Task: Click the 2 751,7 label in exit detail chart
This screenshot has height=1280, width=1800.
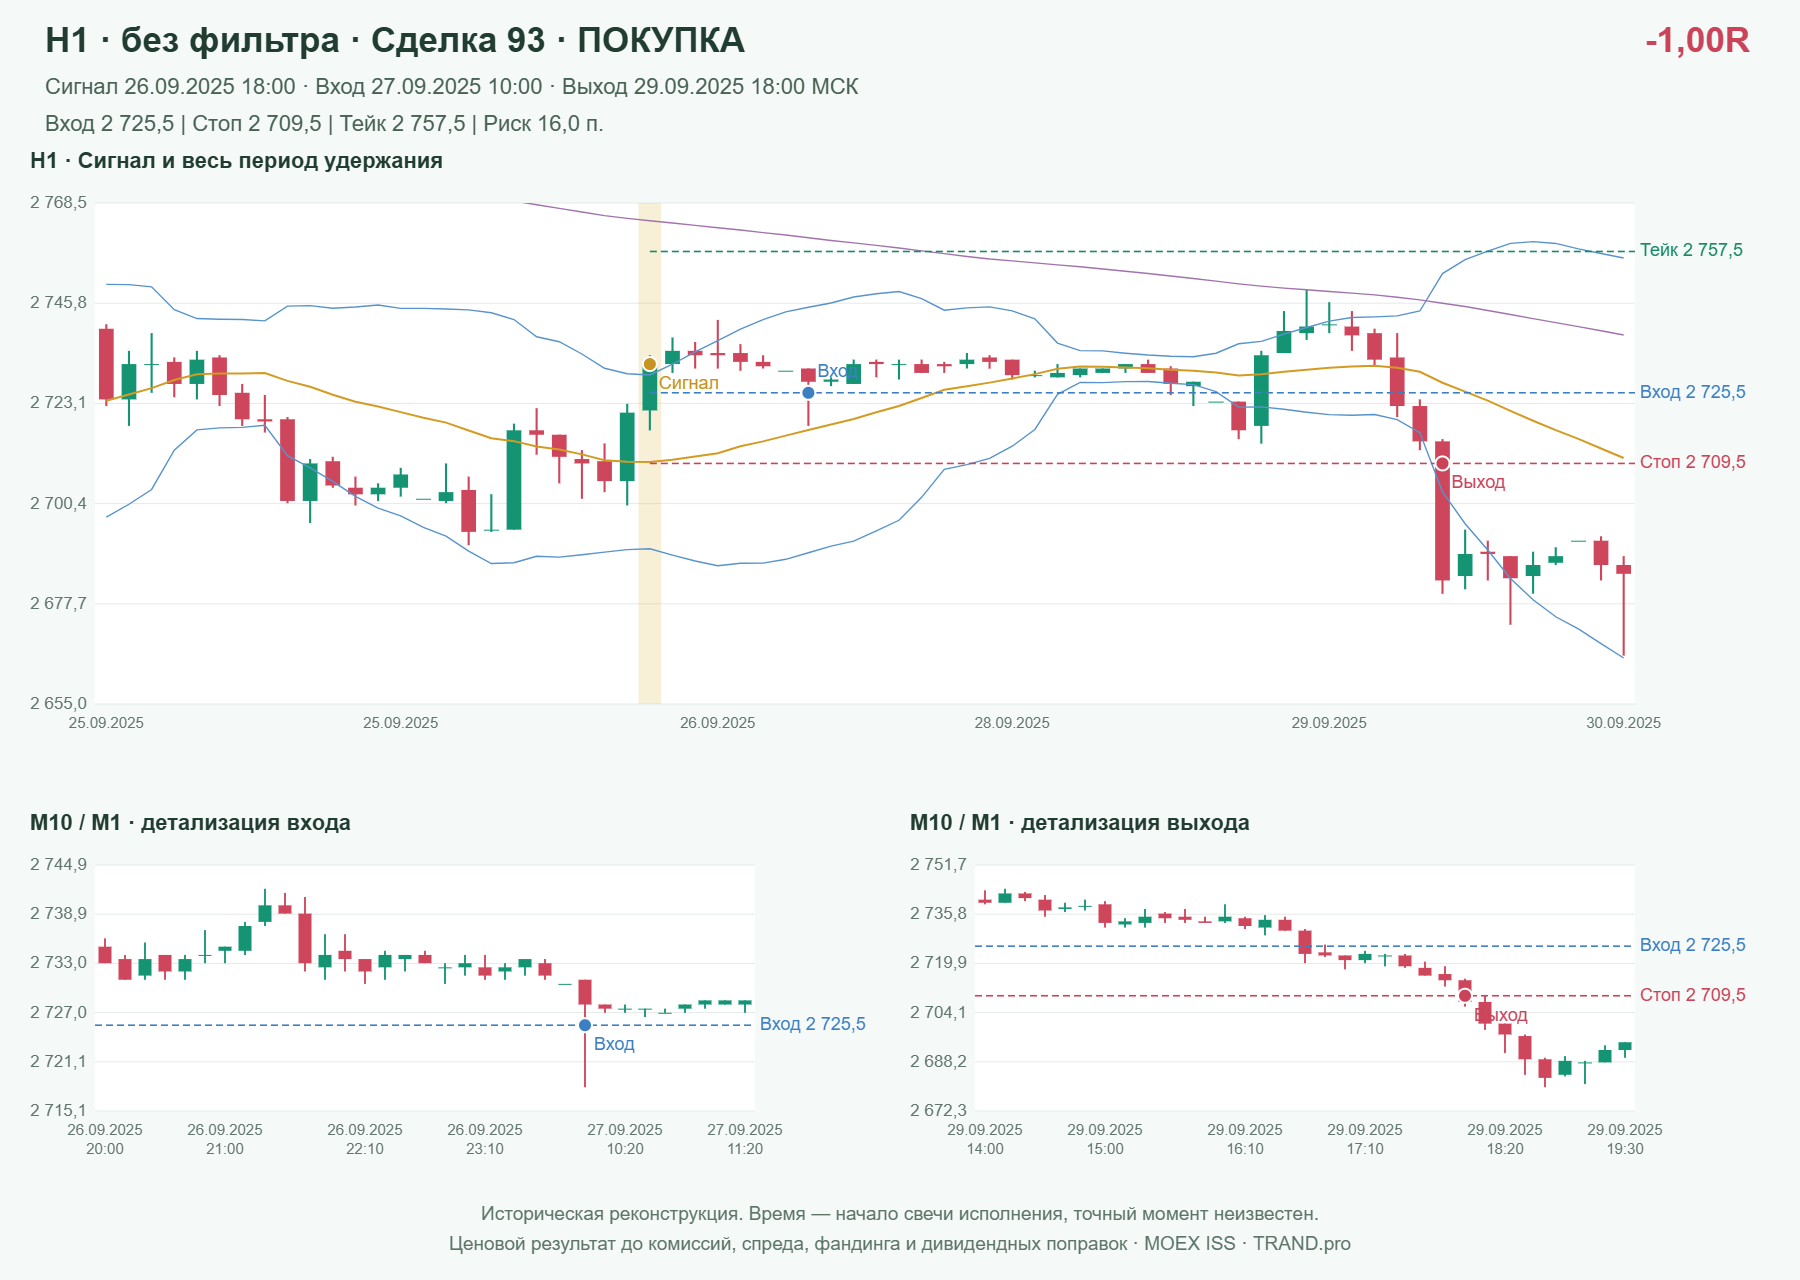Action: point(938,865)
